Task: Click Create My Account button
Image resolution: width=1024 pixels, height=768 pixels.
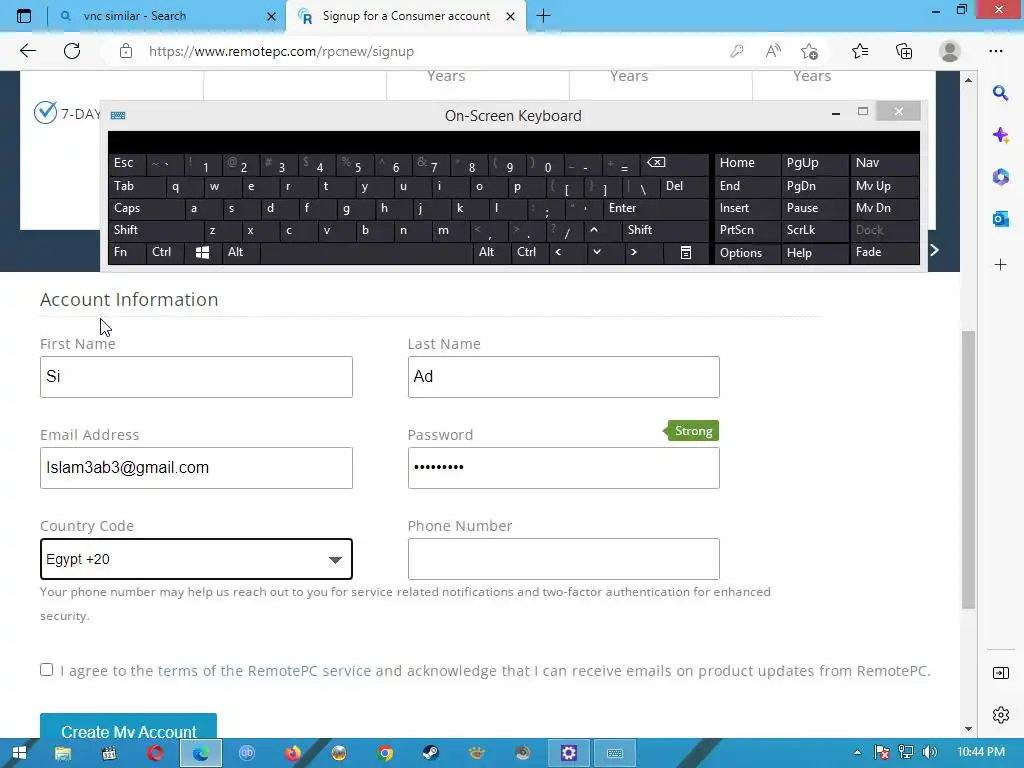Action: pyautogui.click(x=129, y=728)
